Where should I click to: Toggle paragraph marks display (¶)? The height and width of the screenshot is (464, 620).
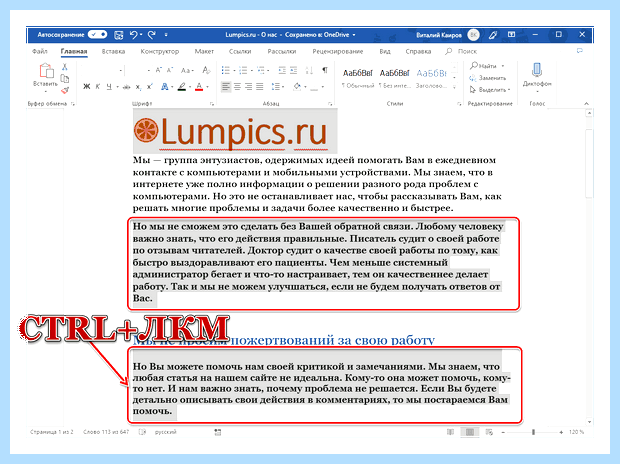click(325, 70)
